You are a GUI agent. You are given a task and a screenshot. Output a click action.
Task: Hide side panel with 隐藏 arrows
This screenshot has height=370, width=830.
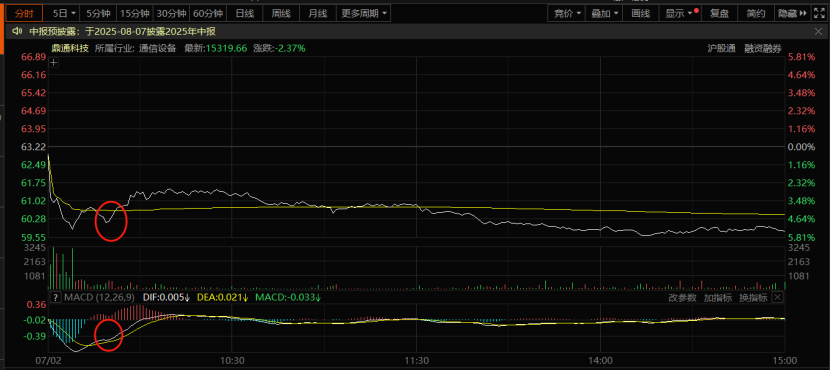point(792,13)
